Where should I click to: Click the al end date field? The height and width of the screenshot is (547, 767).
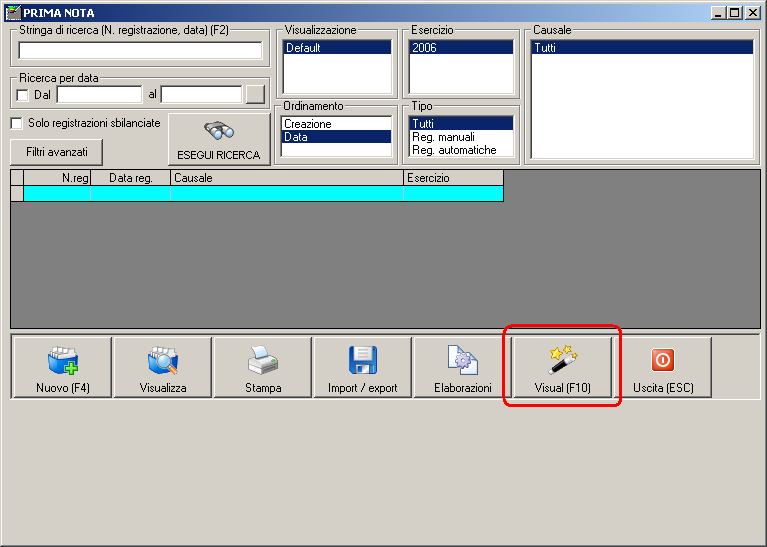click(202, 94)
